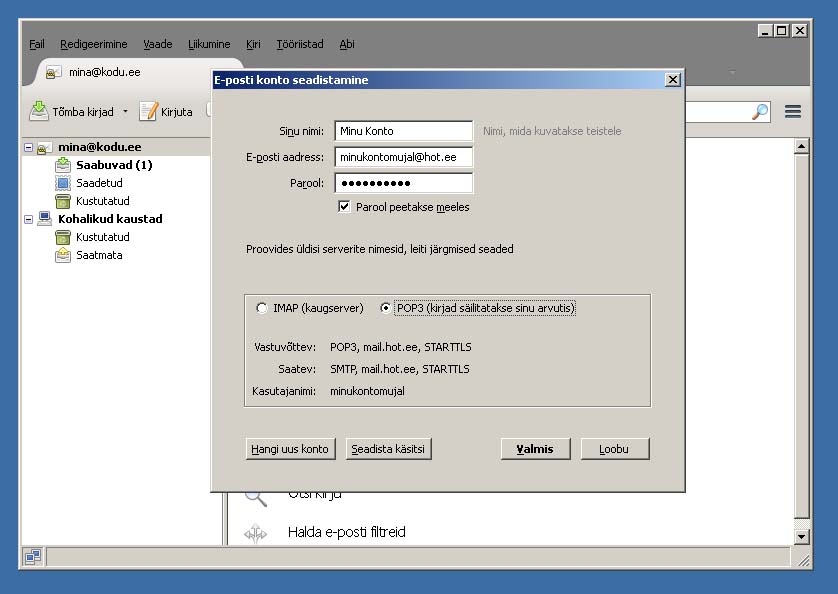Screen dimensions: 838x594
Task: Click the mail icon on mina@kodu.ee tab
Action: pyautogui.click(x=53, y=72)
